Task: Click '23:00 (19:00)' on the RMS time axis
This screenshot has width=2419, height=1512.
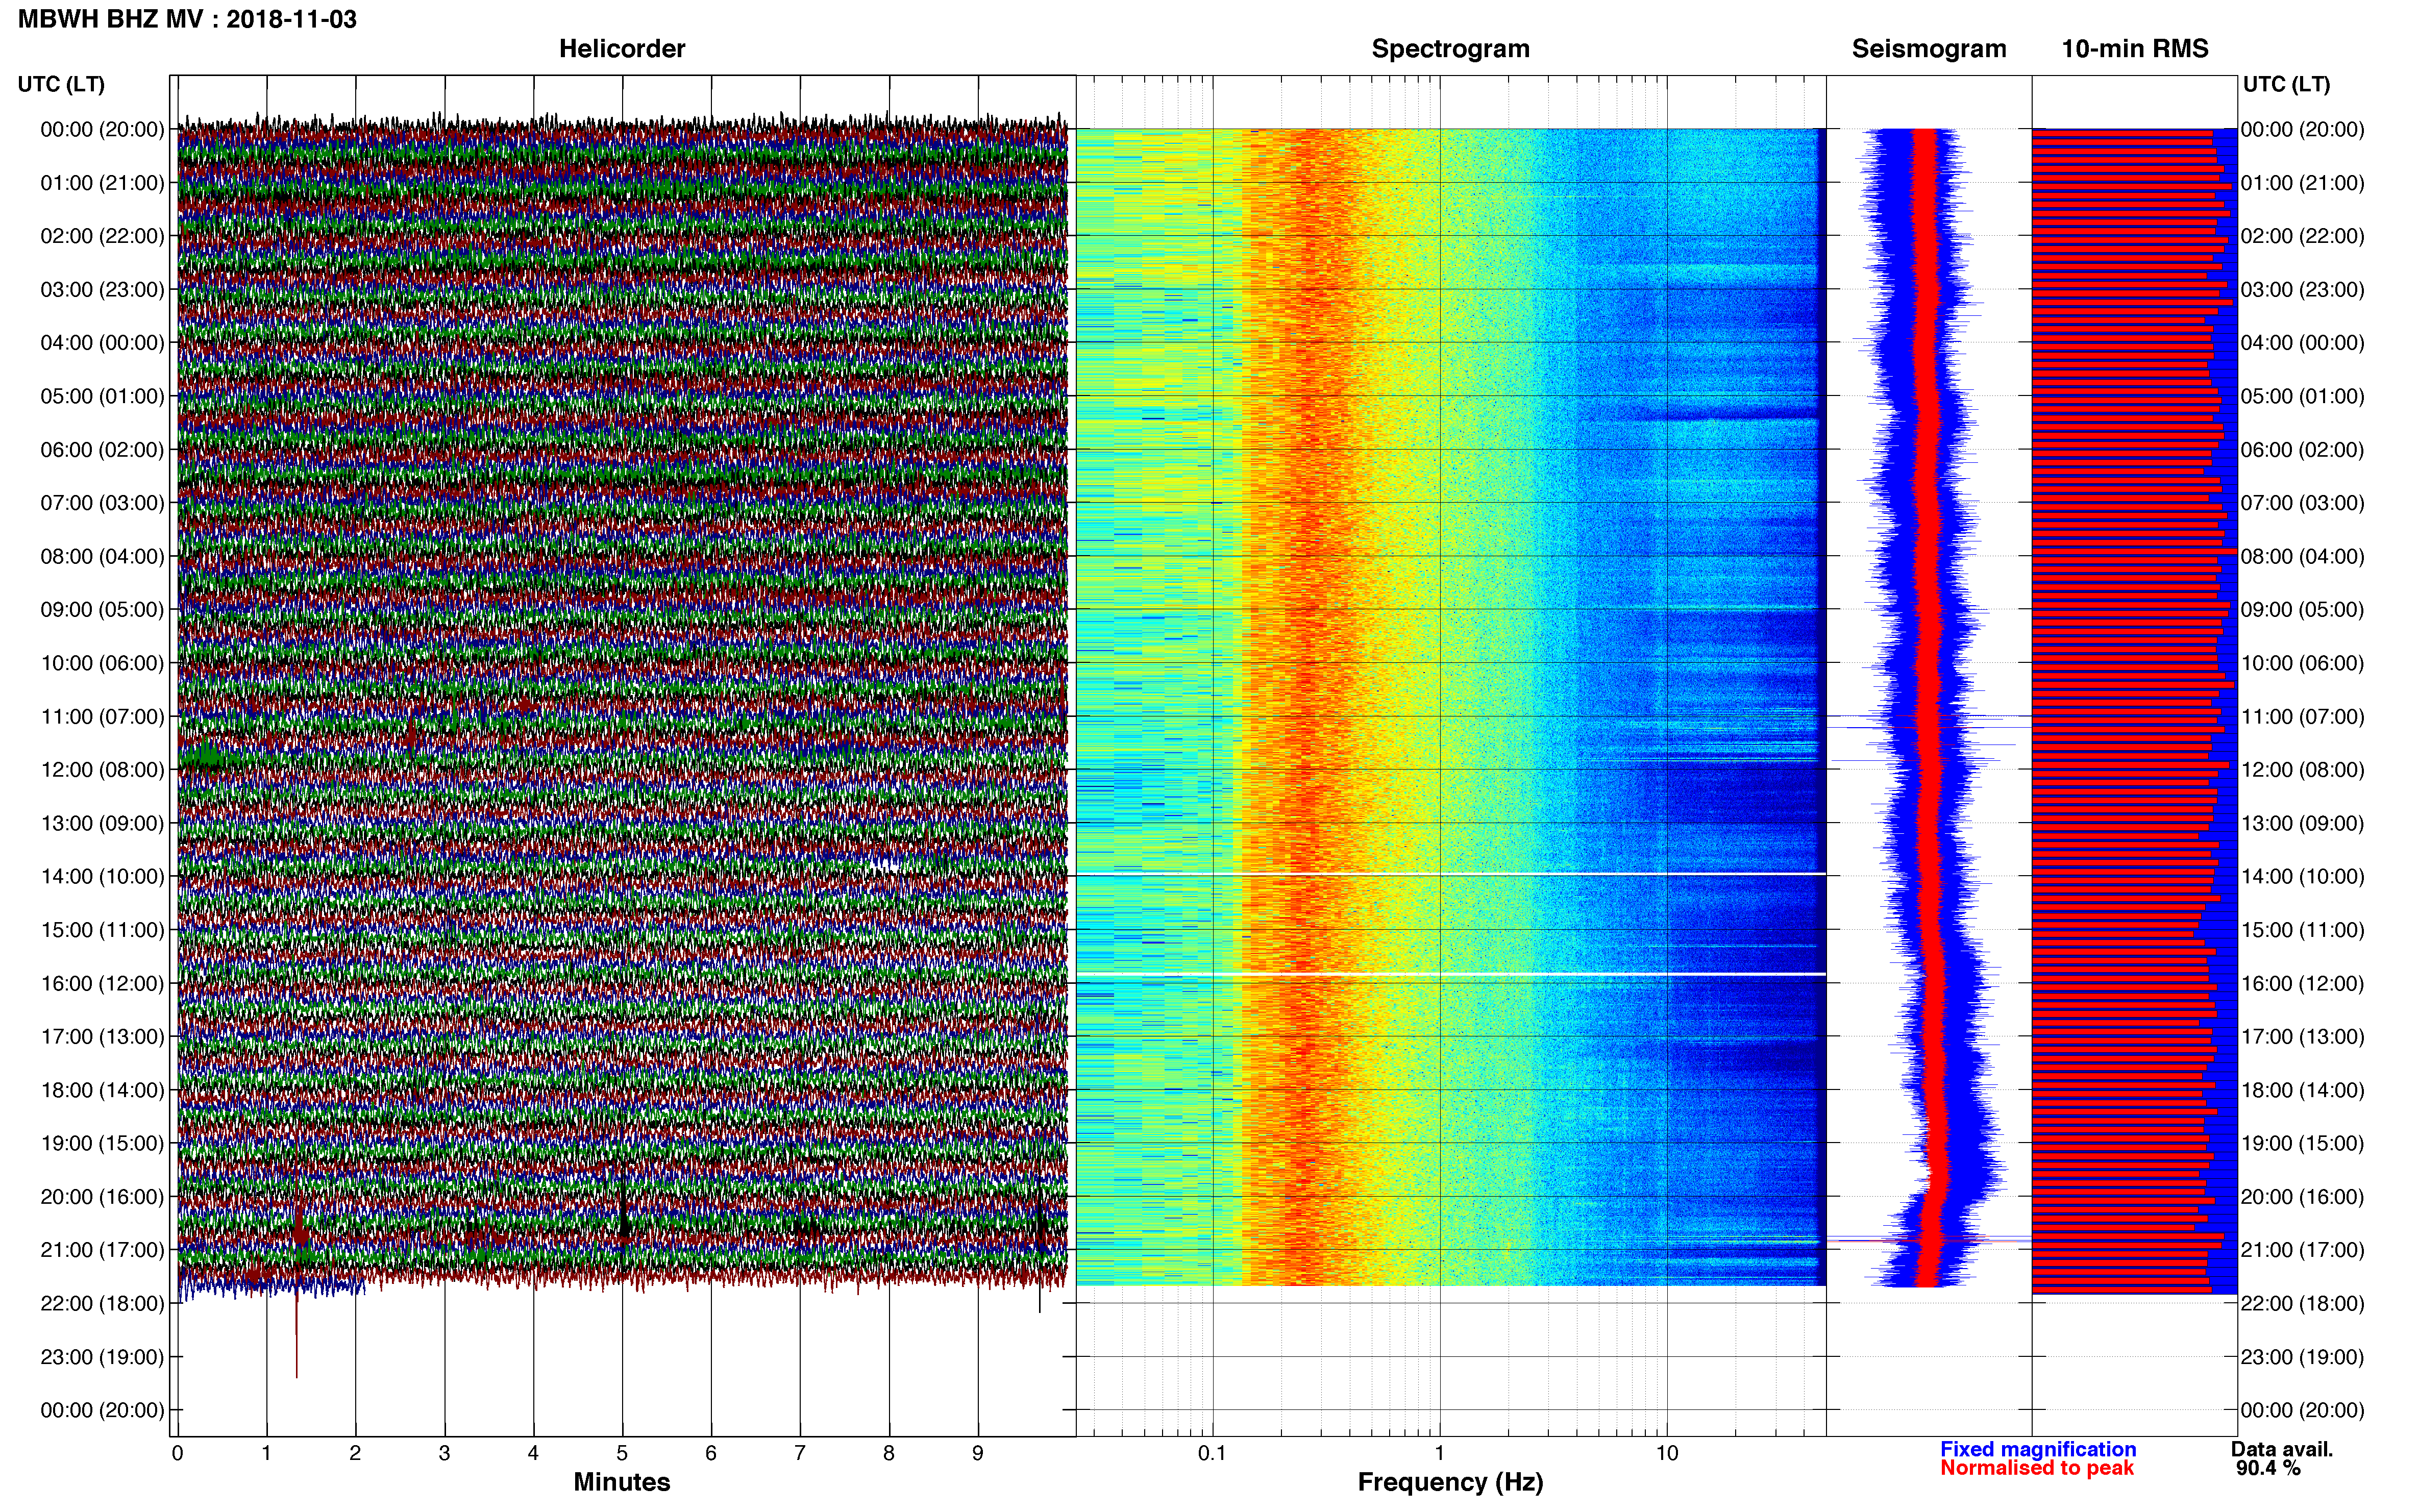Action: (x=2302, y=1357)
